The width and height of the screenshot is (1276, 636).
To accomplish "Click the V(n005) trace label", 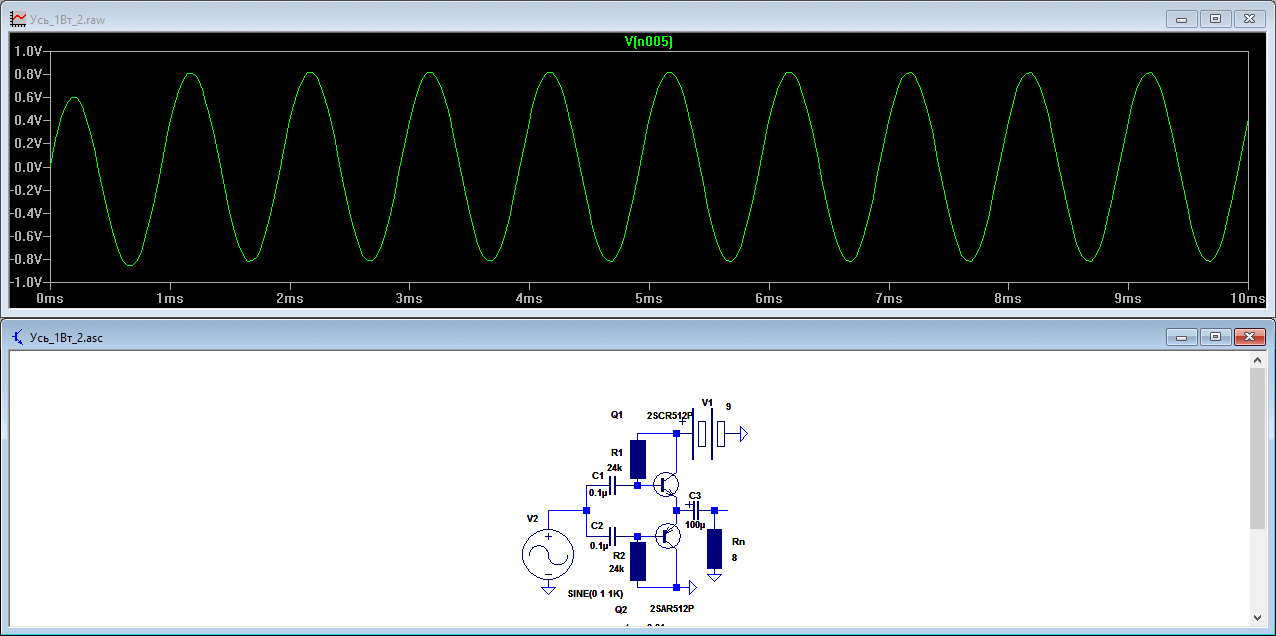I will coord(648,42).
